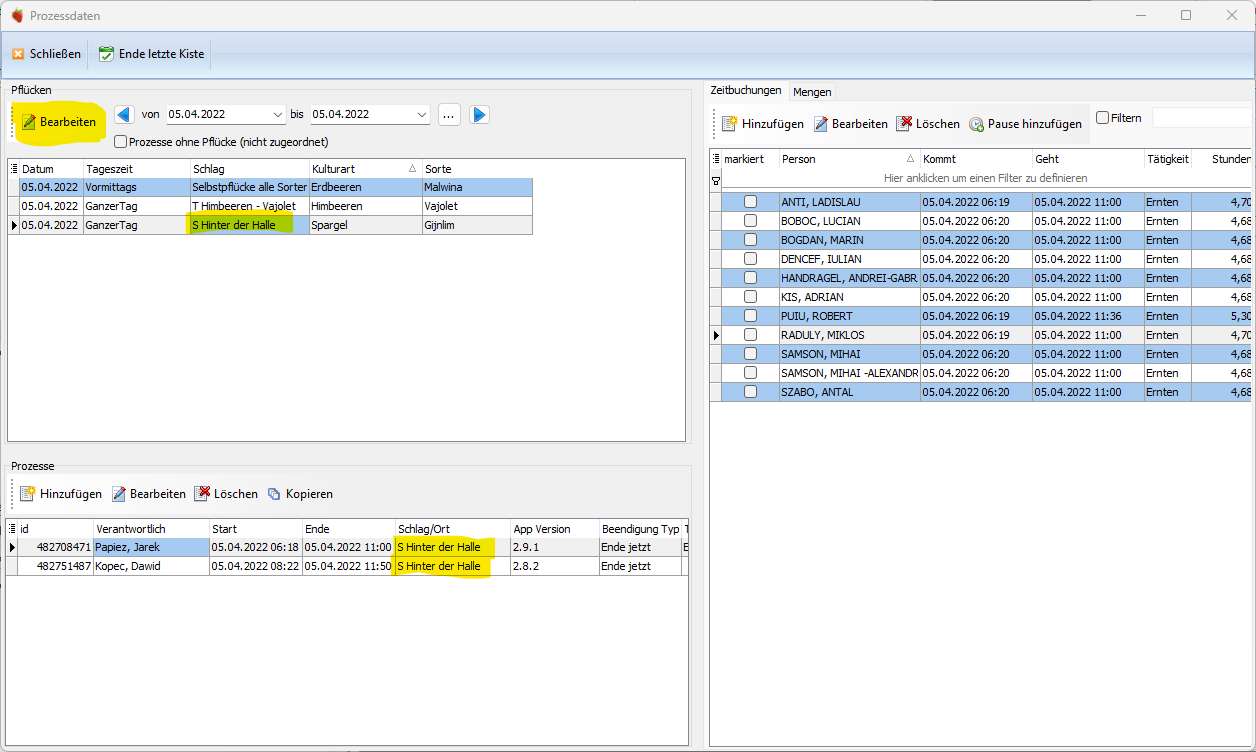Mark checkbox for PUIU, ROBERT
Screen dimensions: 1256x752
coord(750,316)
